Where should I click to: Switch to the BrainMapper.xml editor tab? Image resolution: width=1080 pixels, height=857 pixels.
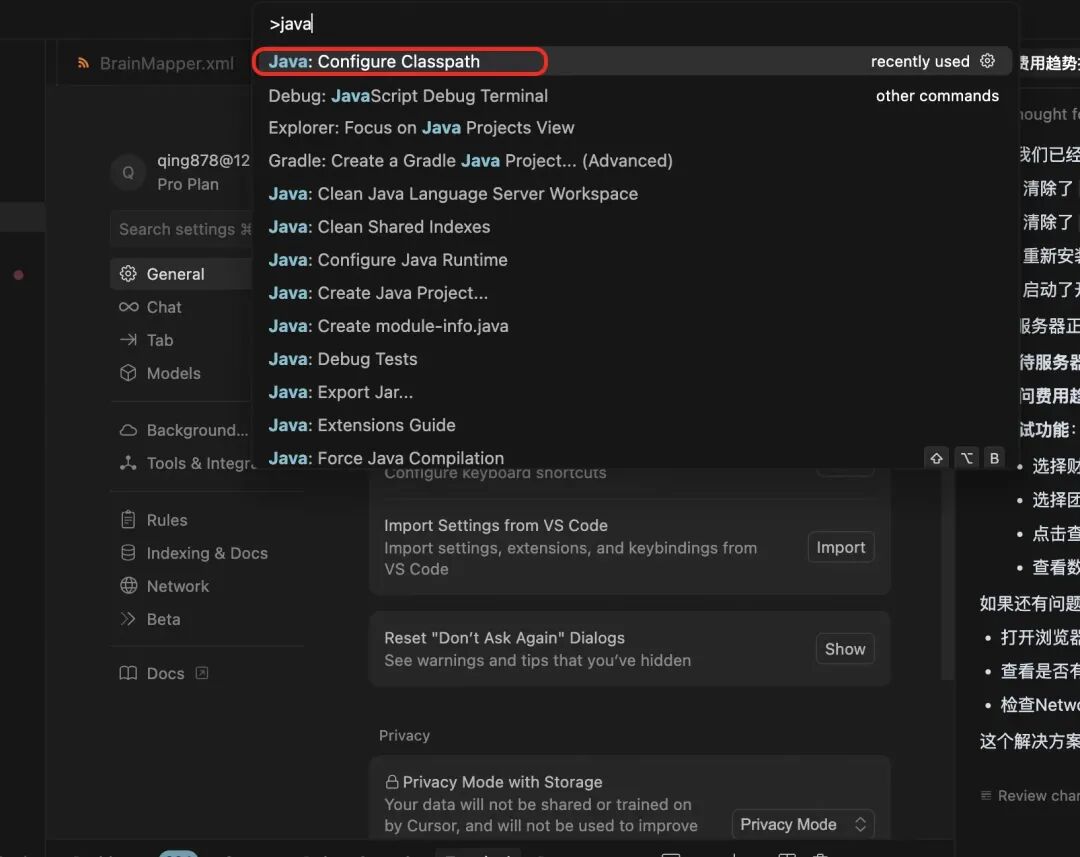pos(156,63)
